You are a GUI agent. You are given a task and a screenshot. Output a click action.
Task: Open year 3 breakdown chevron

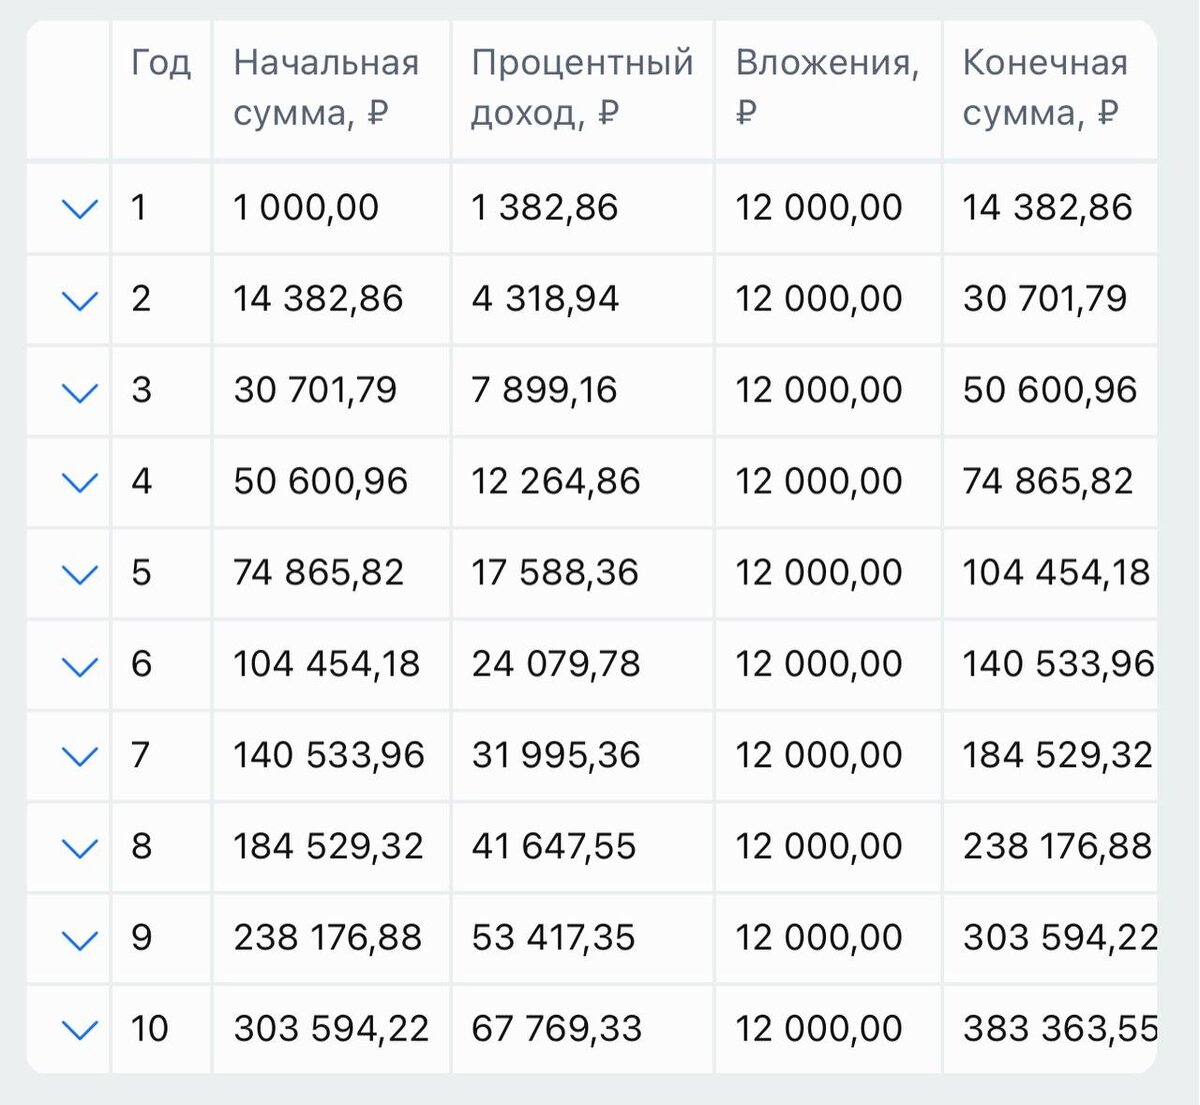click(79, 390)
